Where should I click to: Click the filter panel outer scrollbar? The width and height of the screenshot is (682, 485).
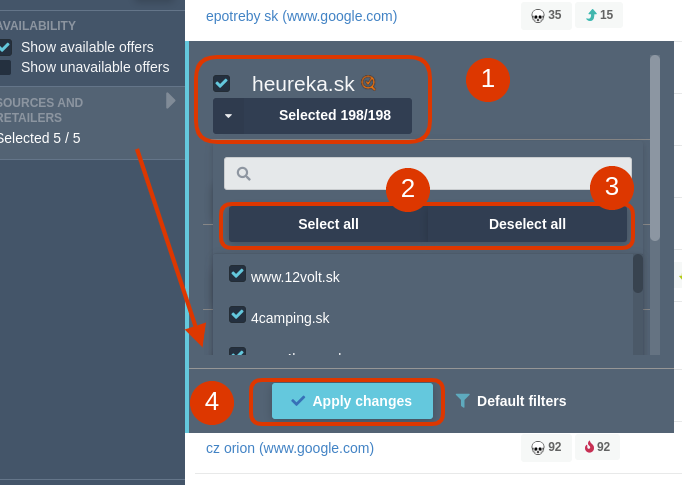pos(655,148)
